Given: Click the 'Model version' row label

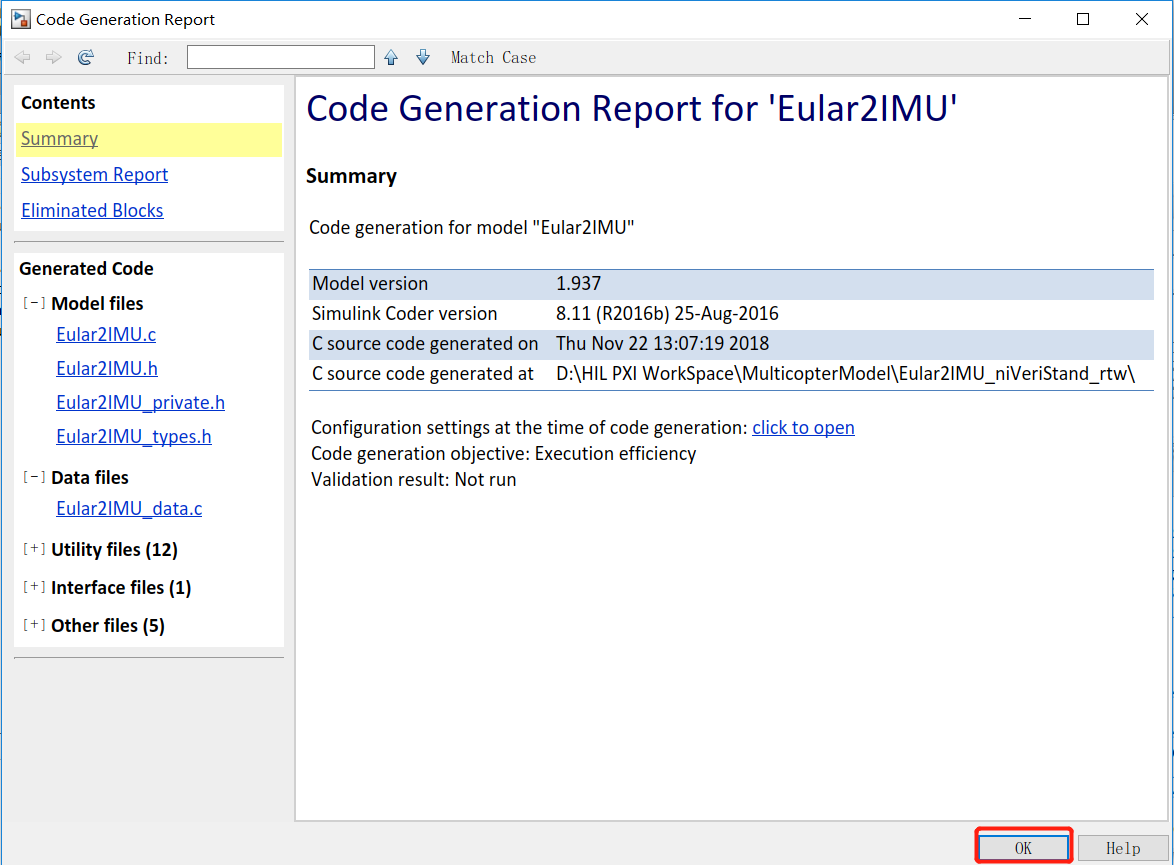Looking at the screenshot, I should coord(370,284).
